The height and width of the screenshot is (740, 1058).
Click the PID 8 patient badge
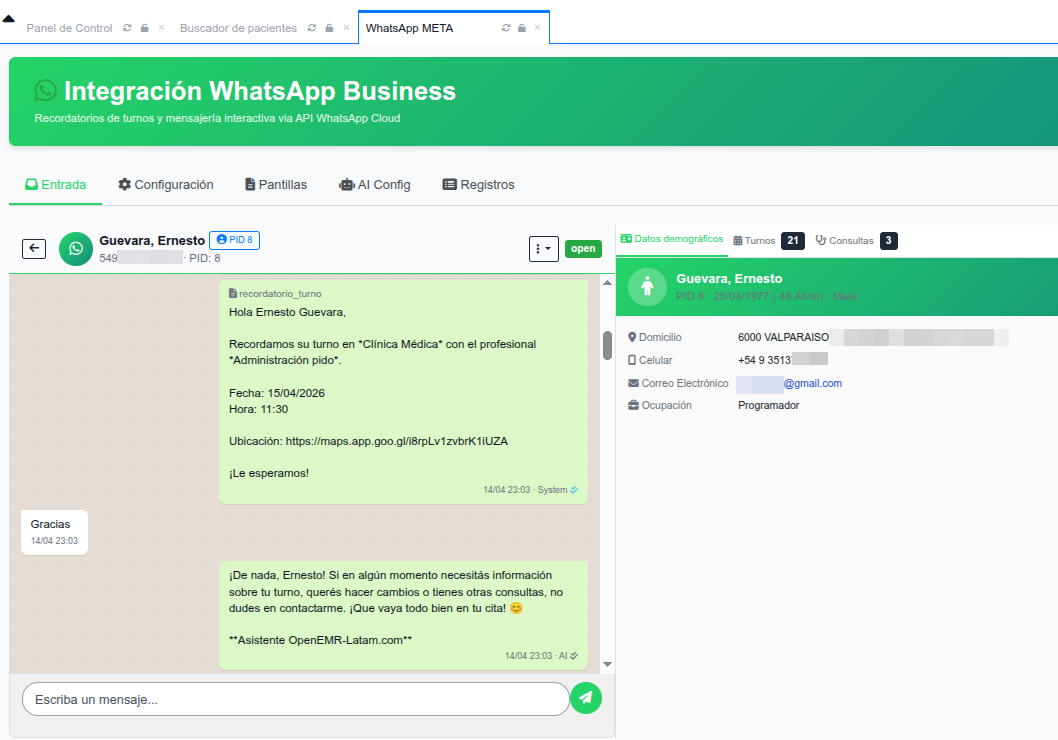coord(234,239)
